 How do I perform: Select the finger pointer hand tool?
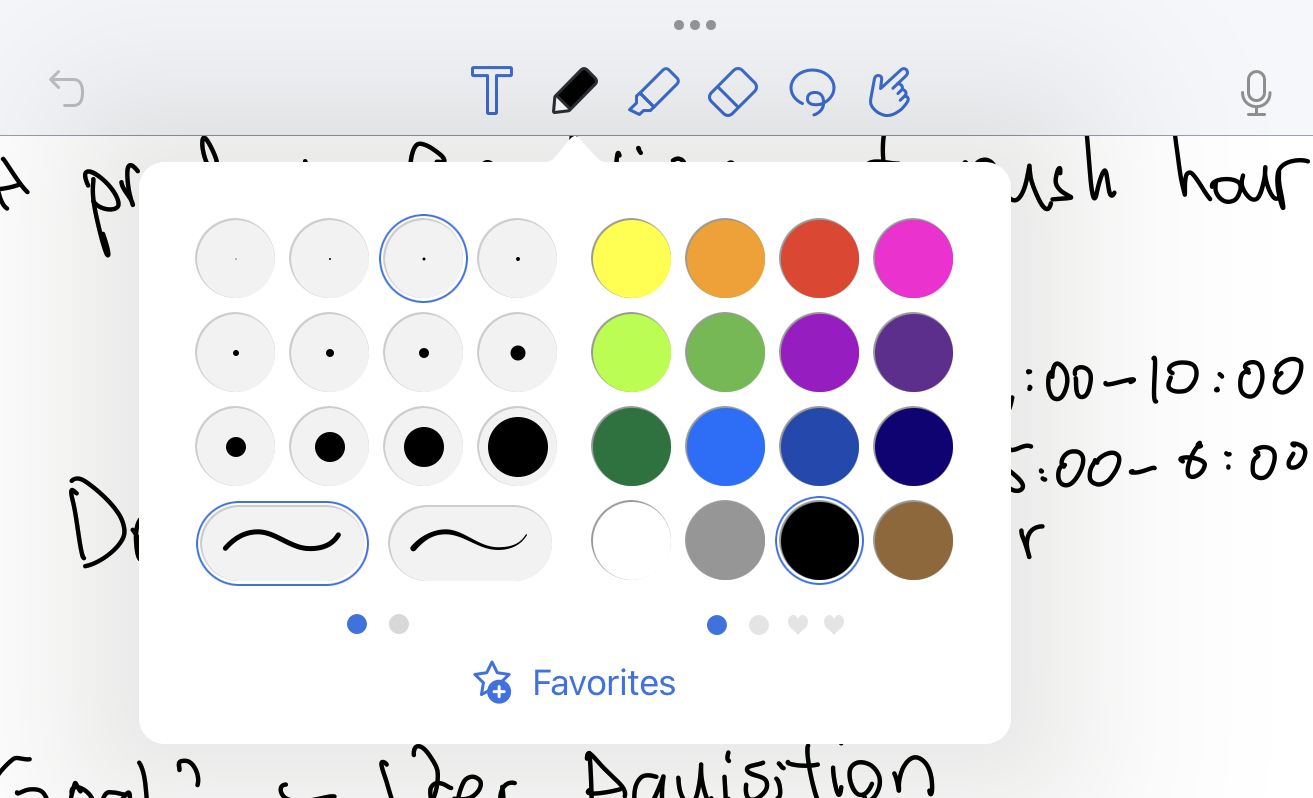(889, 91)
